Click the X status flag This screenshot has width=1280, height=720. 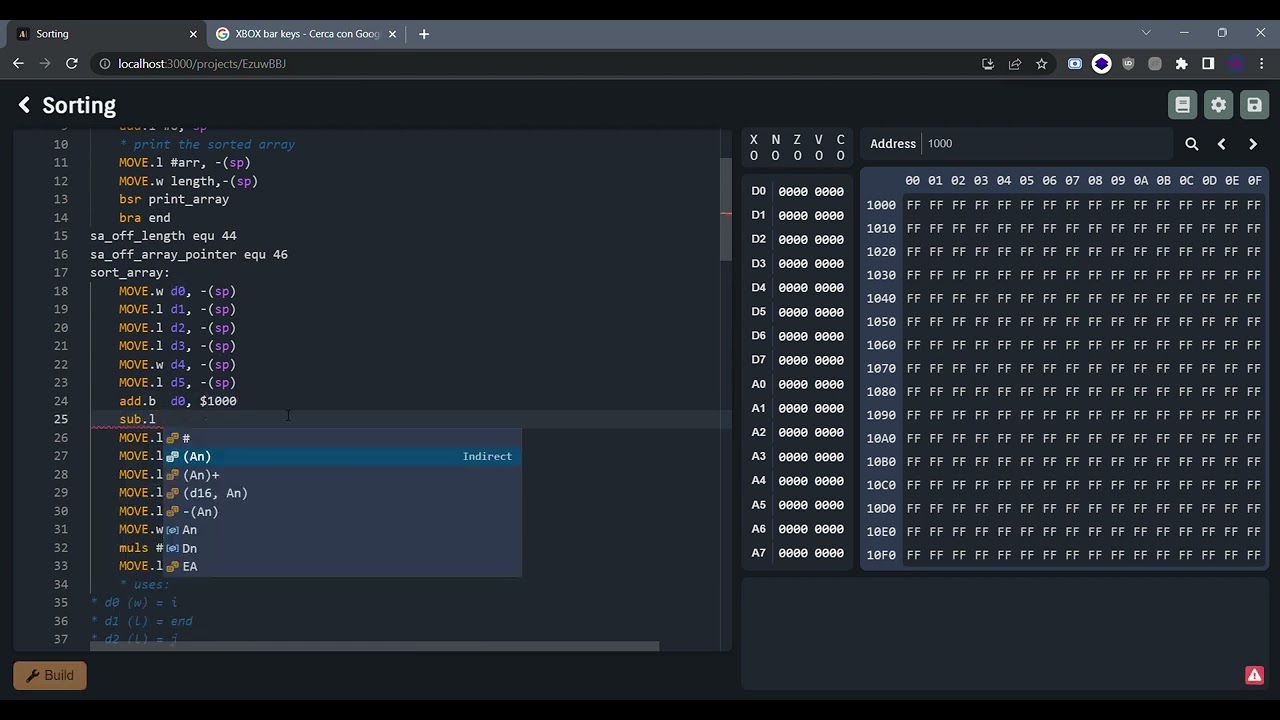[x=753, y=147]
